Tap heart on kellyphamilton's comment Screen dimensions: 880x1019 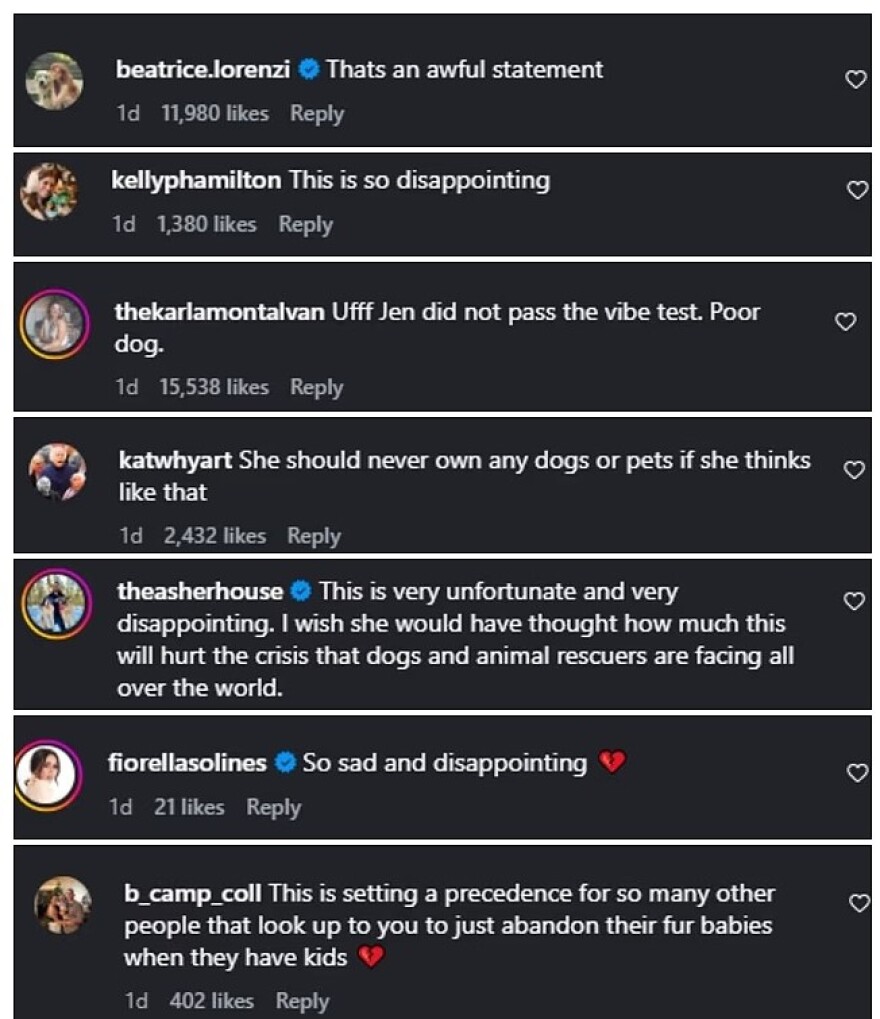857,190
